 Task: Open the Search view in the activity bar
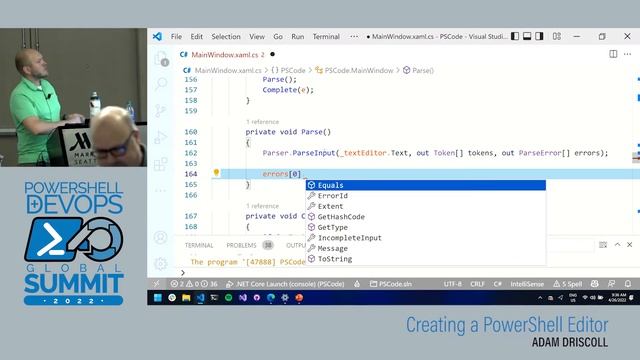tap(161, 84)
